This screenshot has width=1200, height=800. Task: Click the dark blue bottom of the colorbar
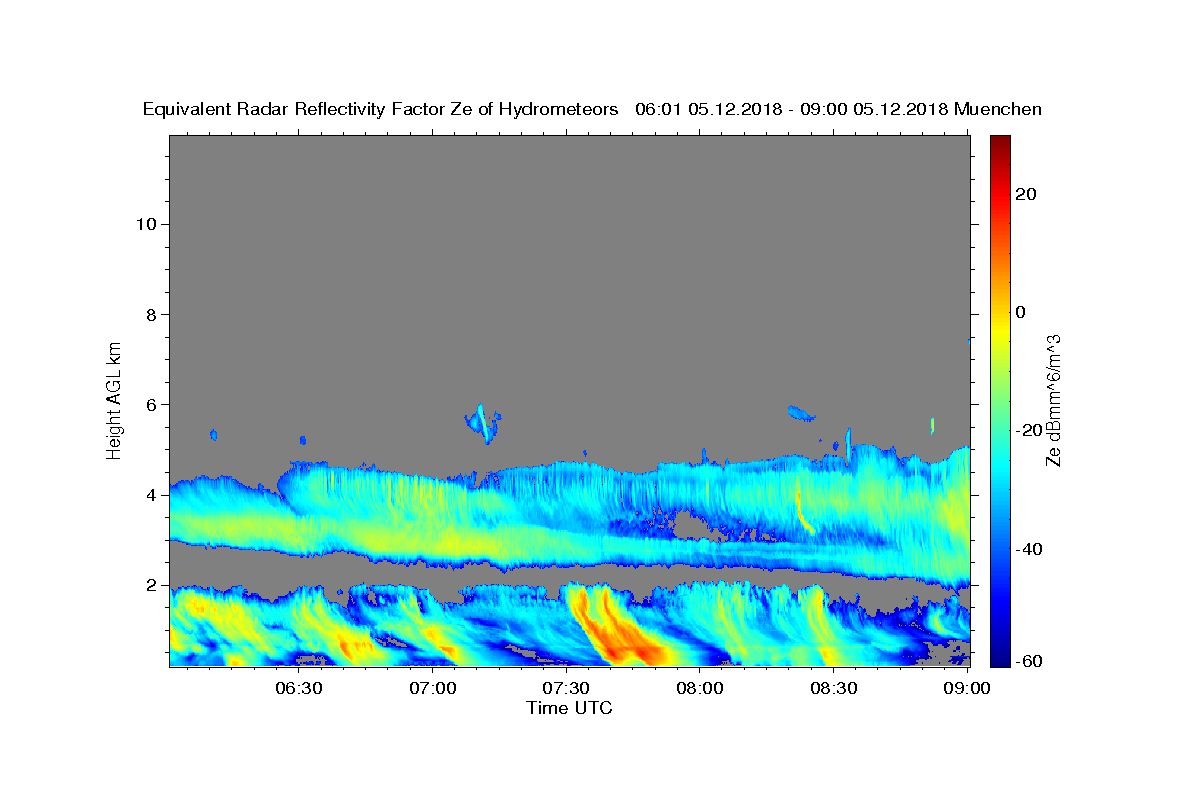(999, 658)
